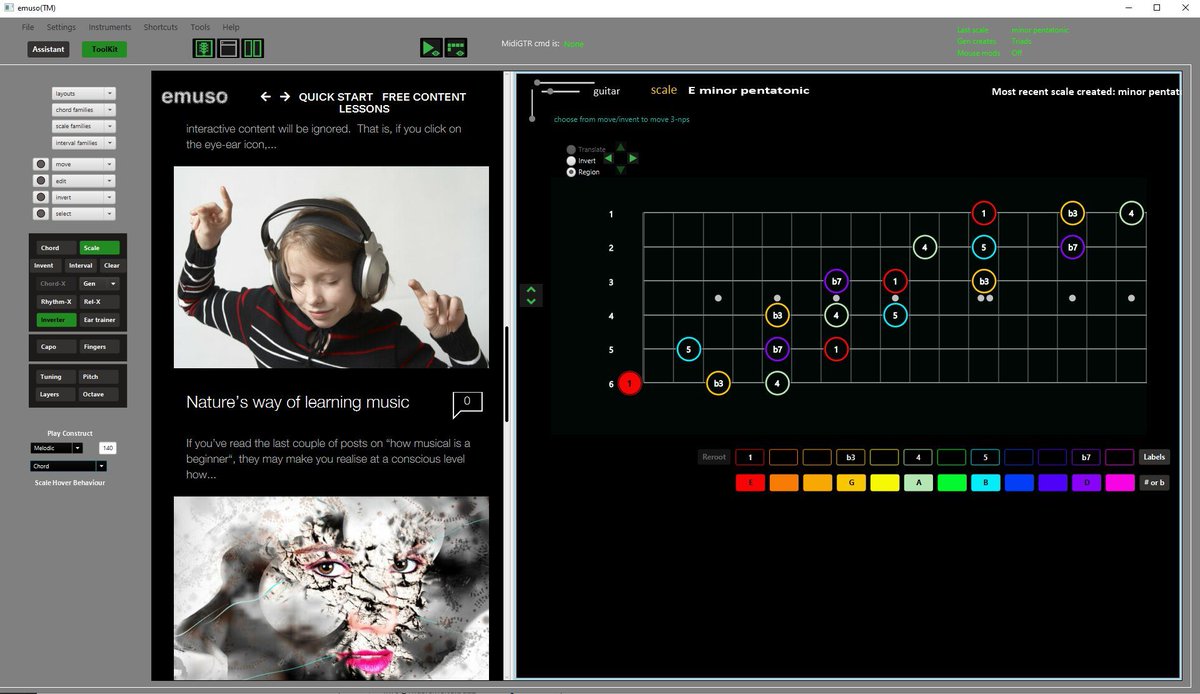This screenshot has width=1200, height=694.
Task: Click the green blocks-with-eye icon
Action: (456, 47)
